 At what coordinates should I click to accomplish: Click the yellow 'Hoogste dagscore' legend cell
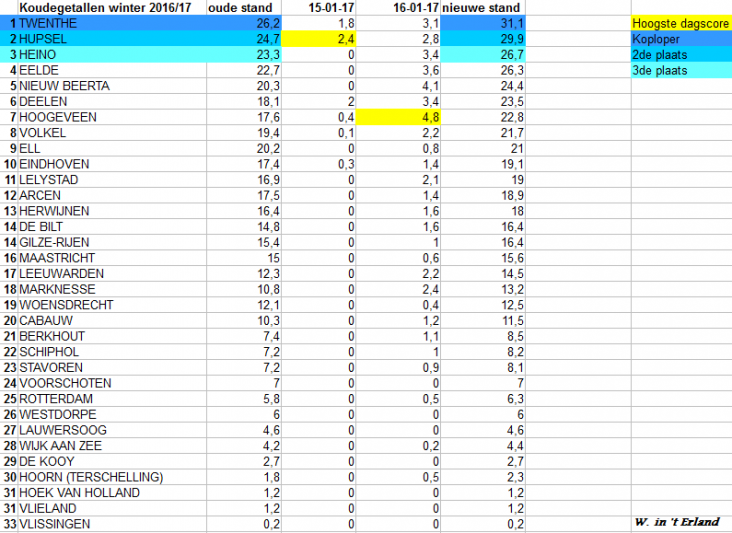coord(681,23)
